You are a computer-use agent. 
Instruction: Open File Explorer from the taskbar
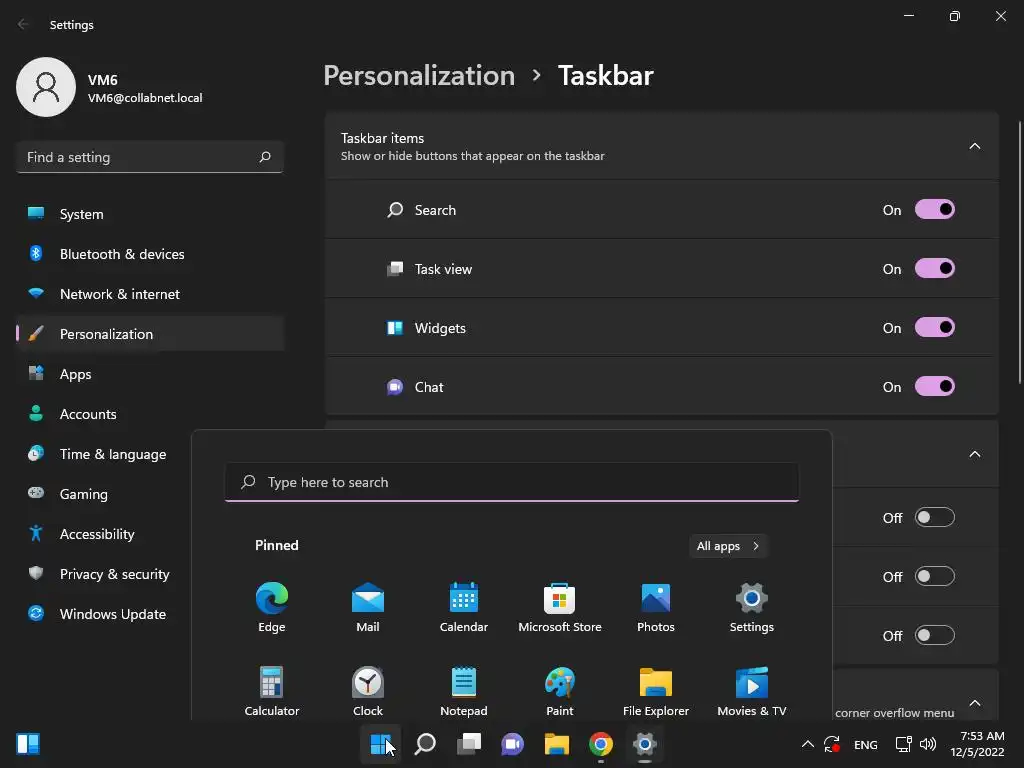[556, 744]
